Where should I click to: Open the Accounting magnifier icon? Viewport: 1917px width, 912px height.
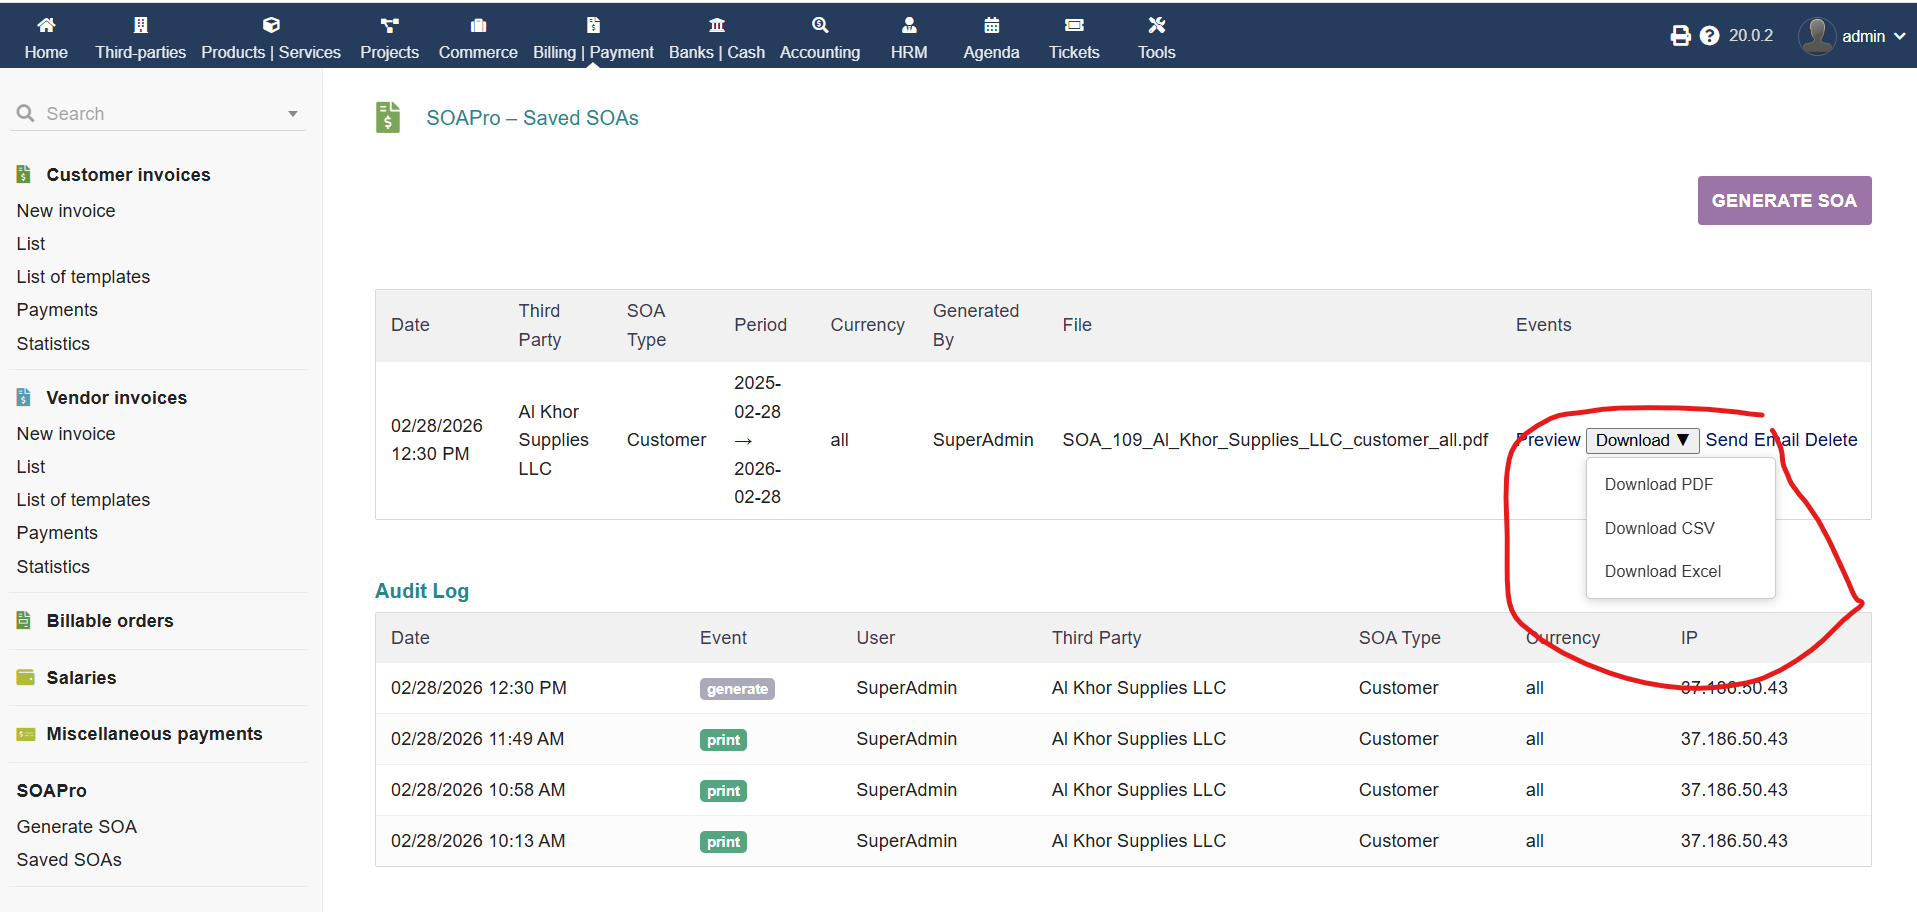819,25
